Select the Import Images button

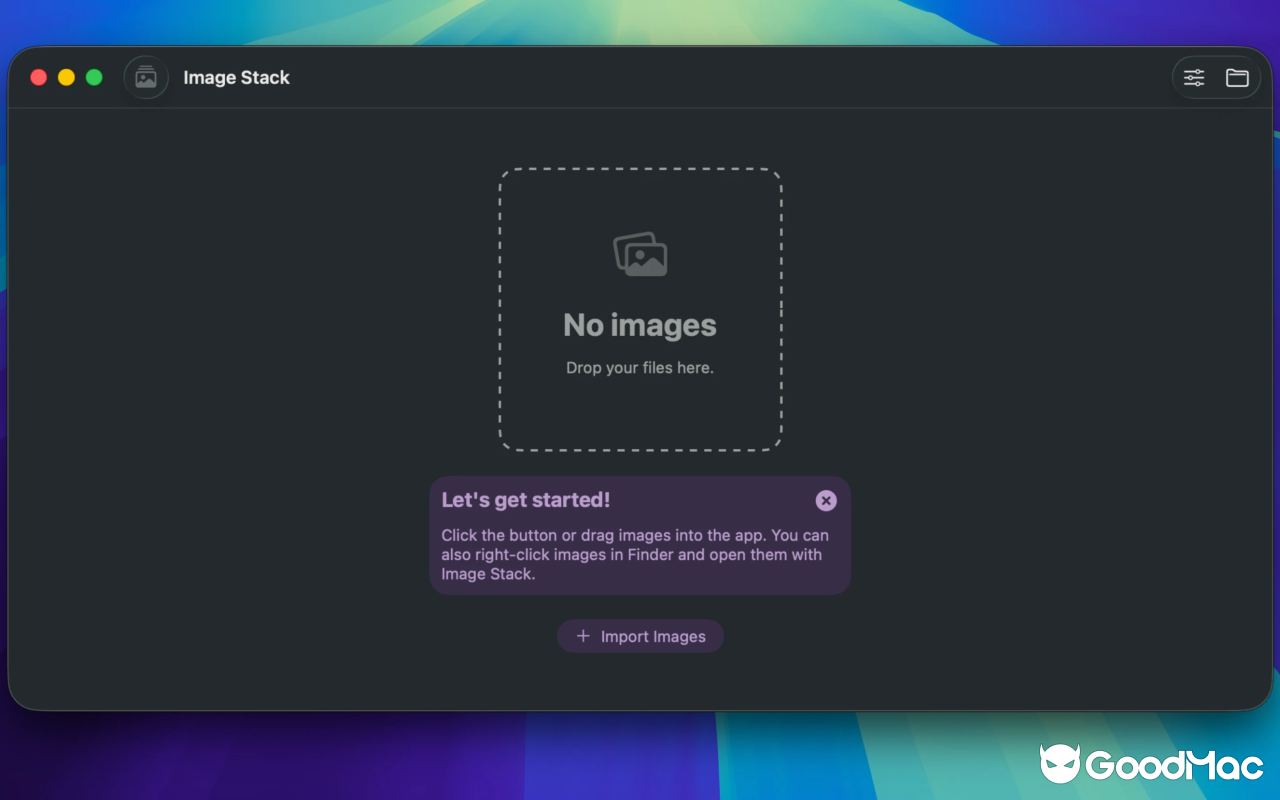(640, 636)
